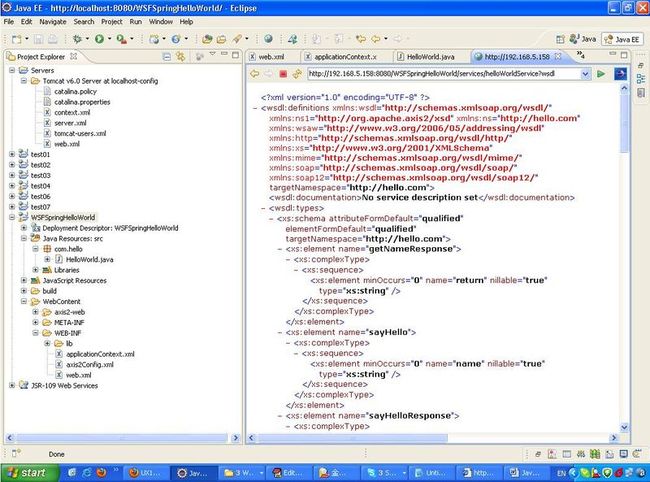Expand the Libraries node
Image resolution: width=650 pixels, height=482 pixels.
tap(35, 270)
